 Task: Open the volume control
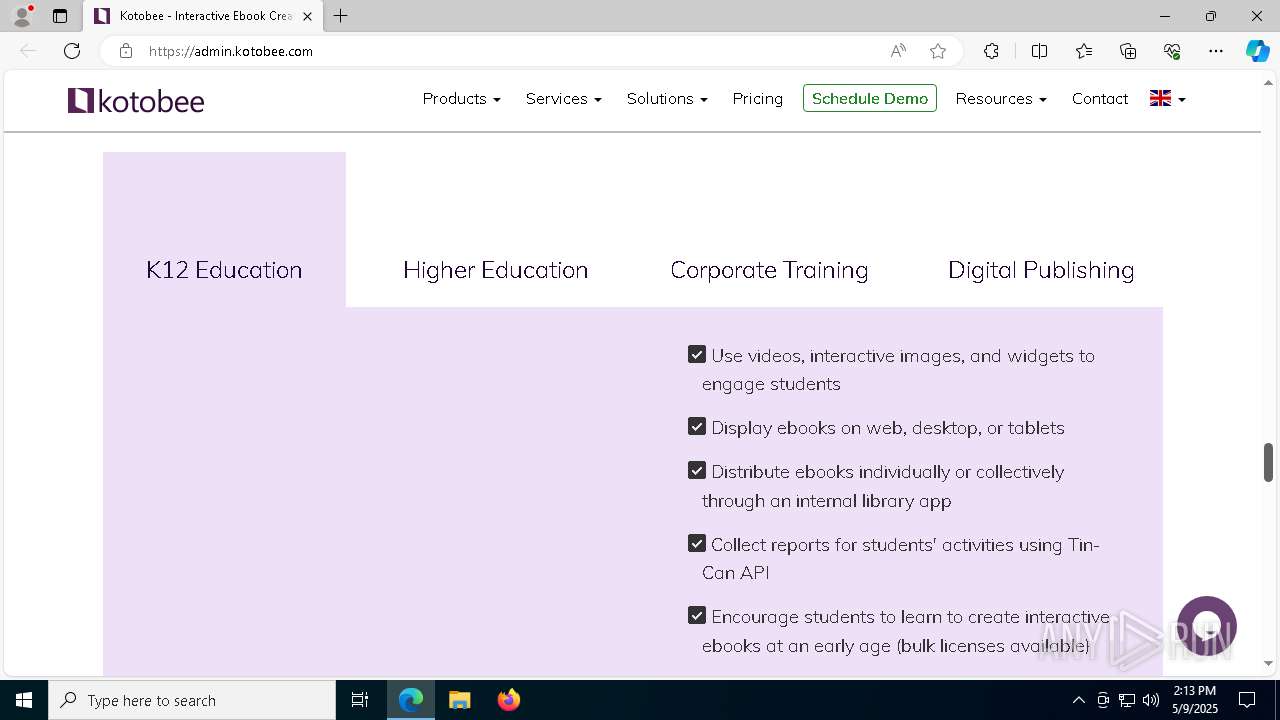click(1151, 700)
